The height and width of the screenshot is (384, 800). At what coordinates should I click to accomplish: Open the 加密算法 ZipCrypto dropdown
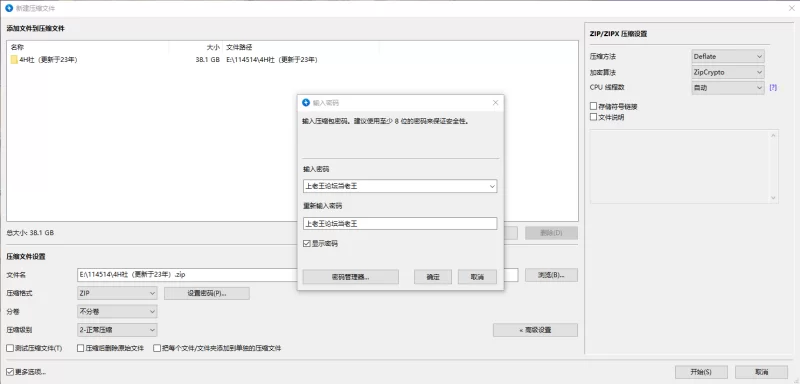[728, 72]
